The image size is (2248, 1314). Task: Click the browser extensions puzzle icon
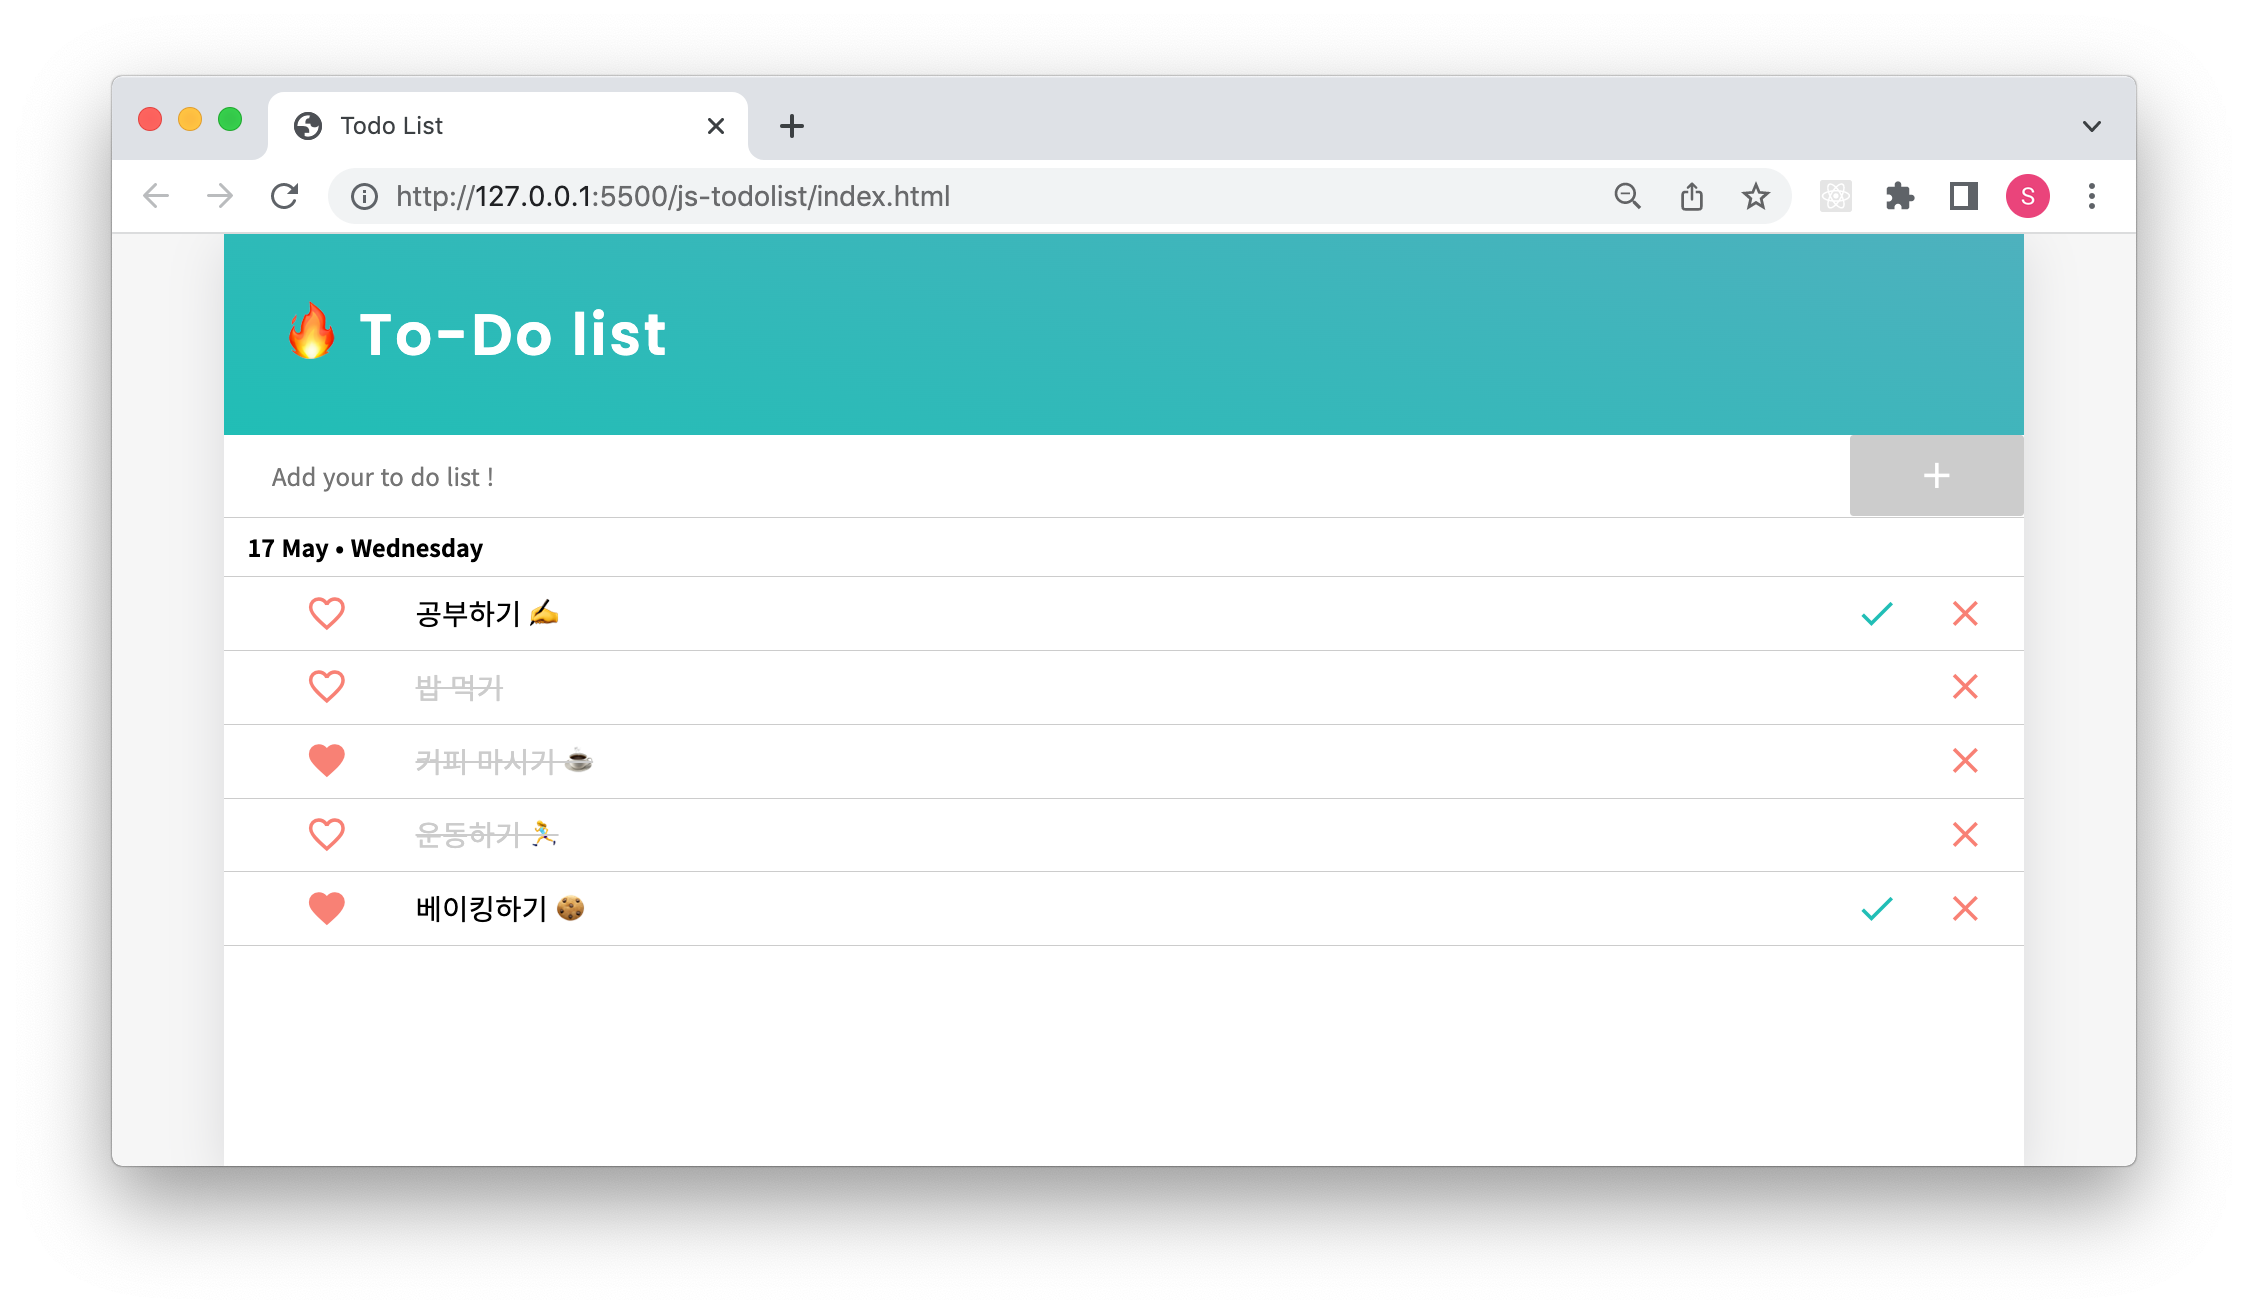1899,196
